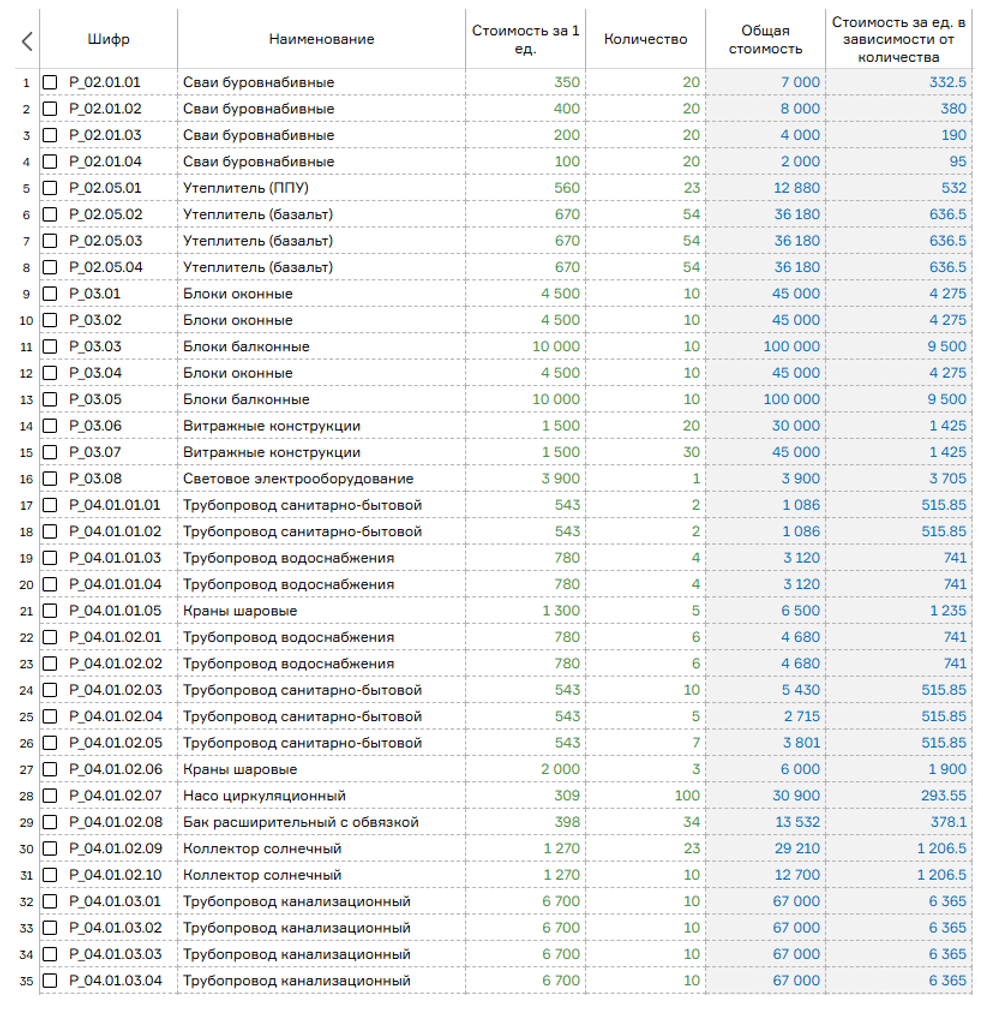Image resolution: width=983 pixels, height=1012 pixels.
Task: Check the box for row P_02.01.01
Action: pyautogui.click(x=51, y=82)
